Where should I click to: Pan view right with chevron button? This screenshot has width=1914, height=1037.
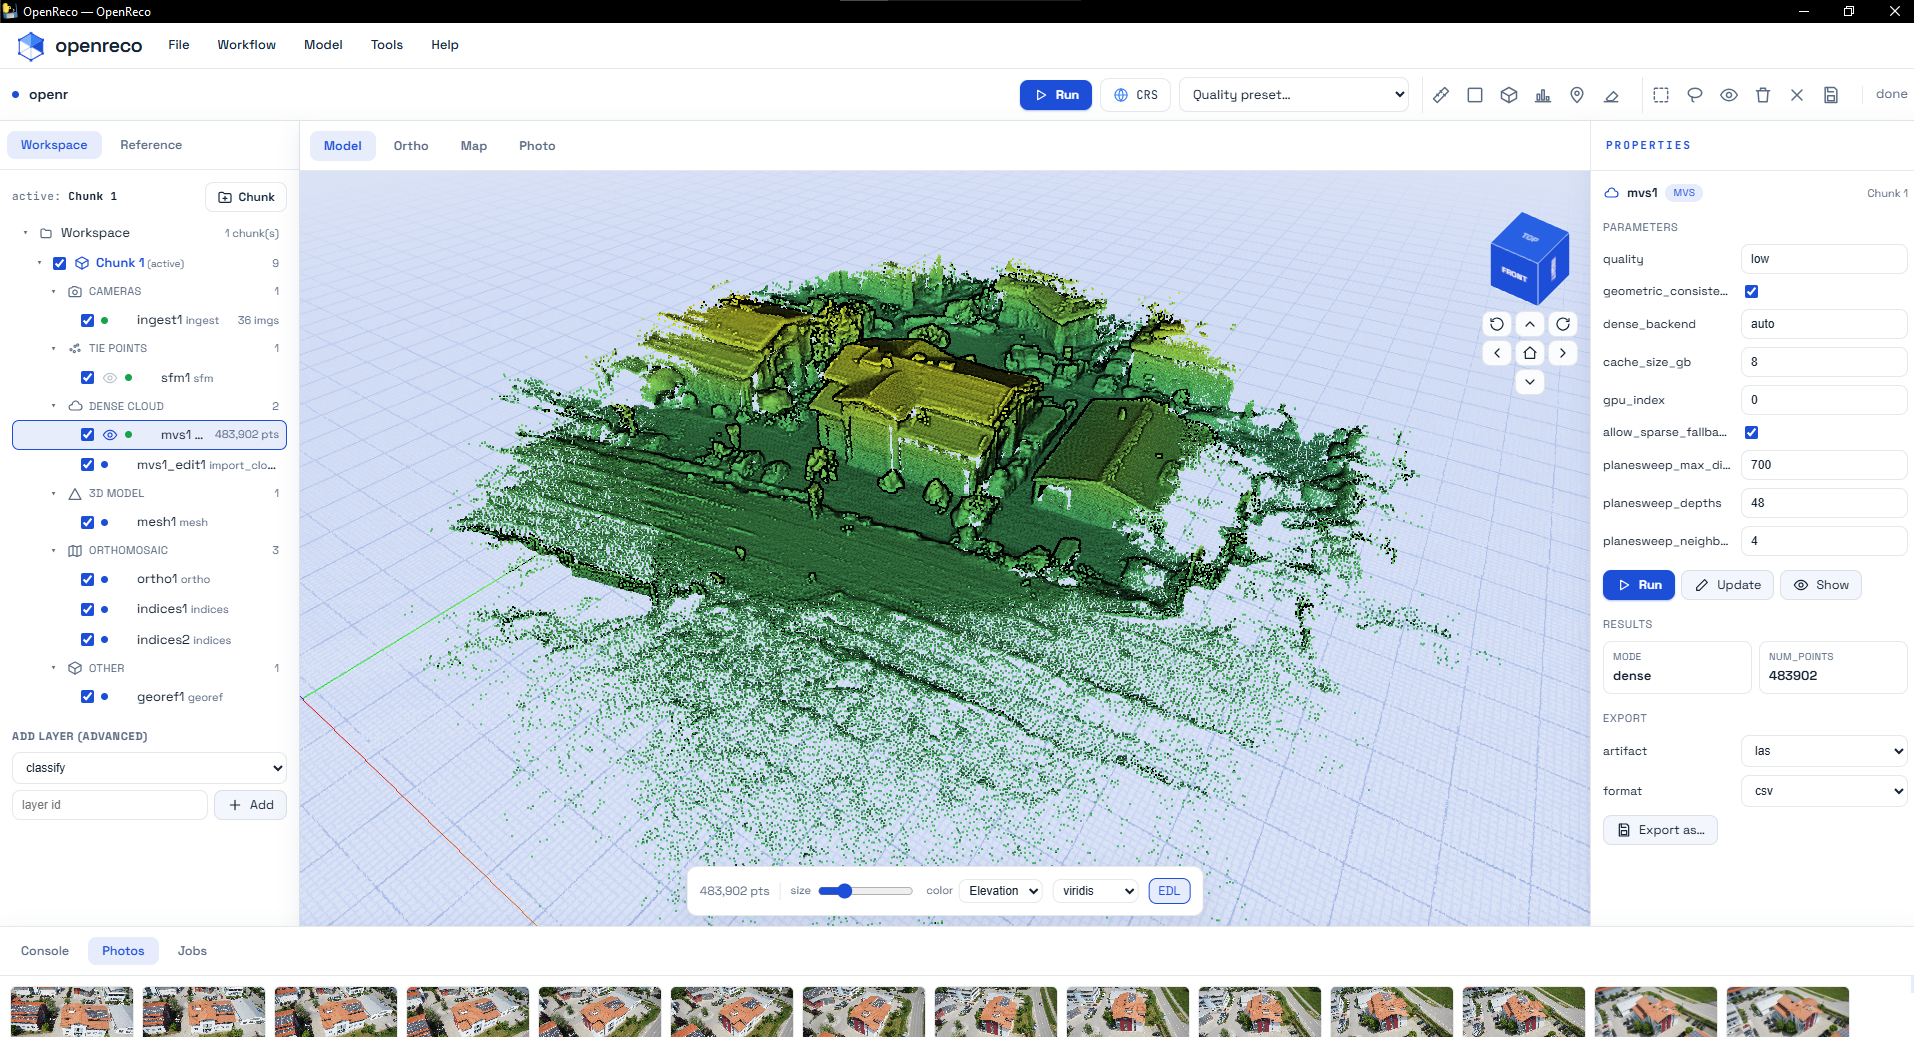pos(1563,353)
